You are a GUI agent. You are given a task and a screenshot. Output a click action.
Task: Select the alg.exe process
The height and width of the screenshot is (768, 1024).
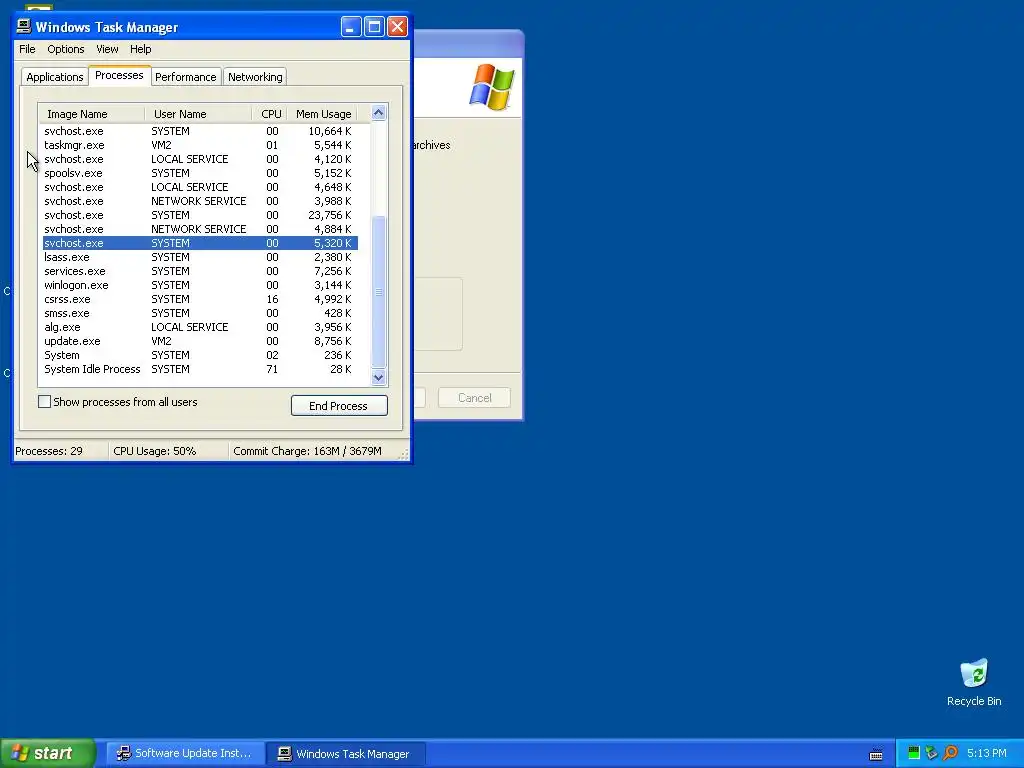200,327
